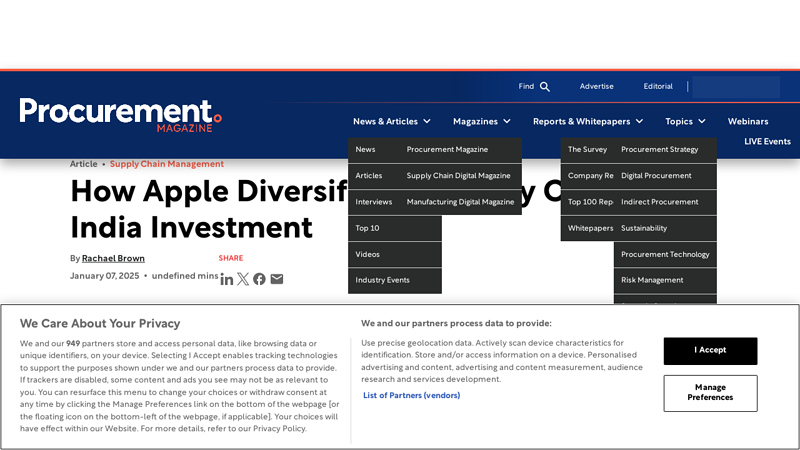
Task: Expand News & Articles dropdown chevron
Action: coord(427,121)
